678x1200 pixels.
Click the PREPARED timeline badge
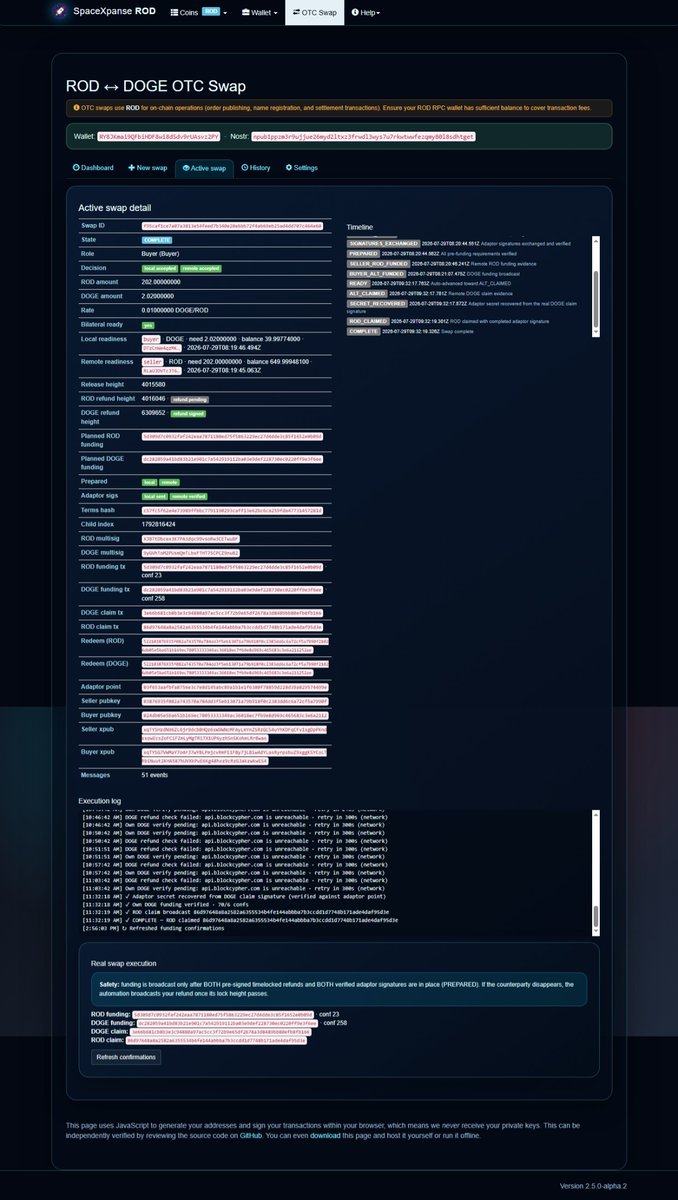[x=365, y=253]
